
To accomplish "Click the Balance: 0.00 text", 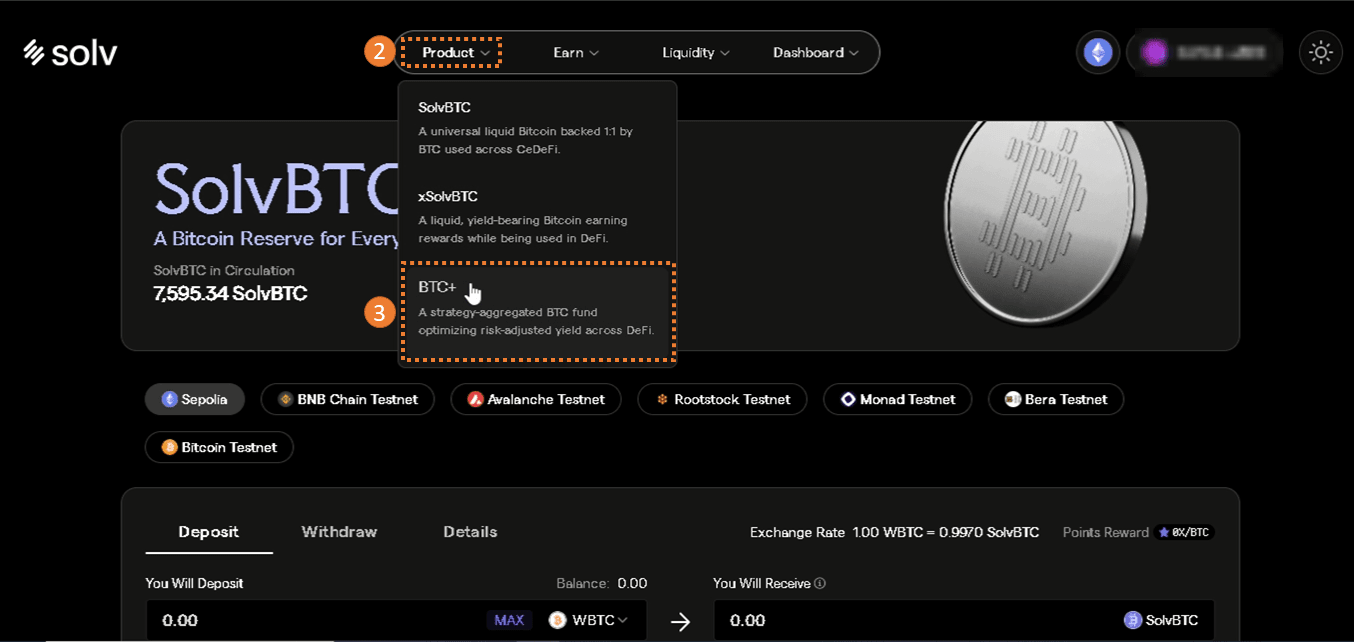I will (x=602, y=583).
